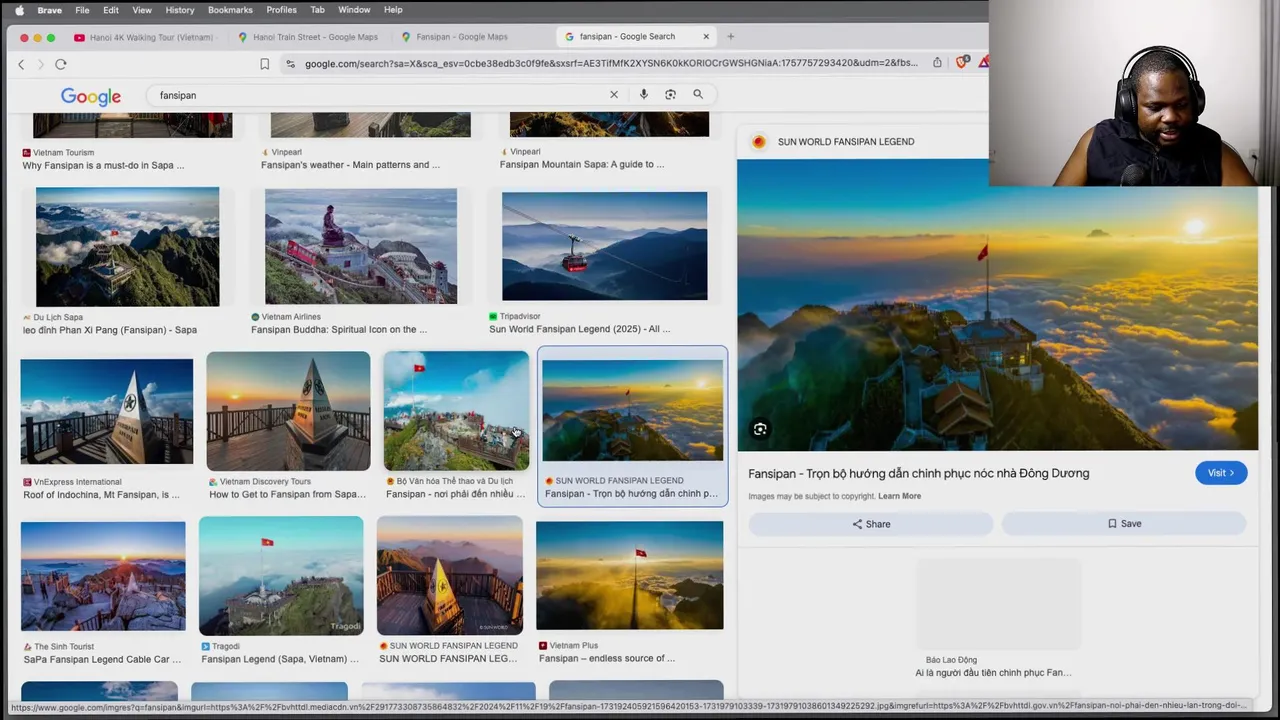The height and width of the screenshot is (720, 1280).
Task: Start voice search with microphone icon
Action: [x=643, y=95]
